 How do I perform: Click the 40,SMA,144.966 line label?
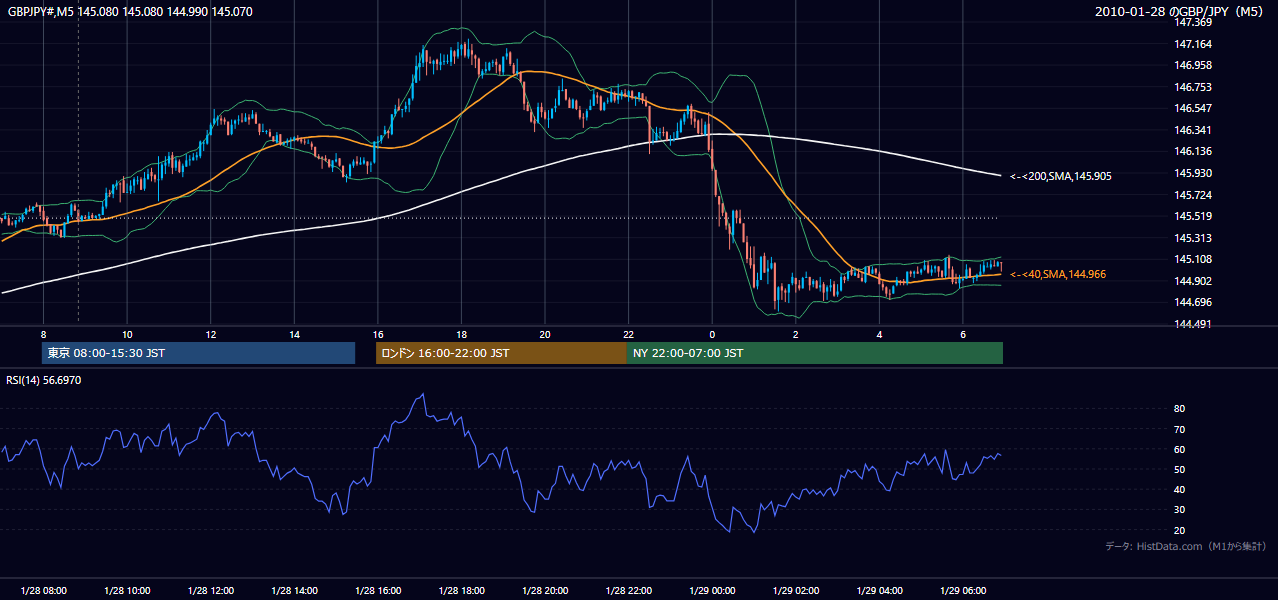pyautogui.click(x=1058, y=274)
